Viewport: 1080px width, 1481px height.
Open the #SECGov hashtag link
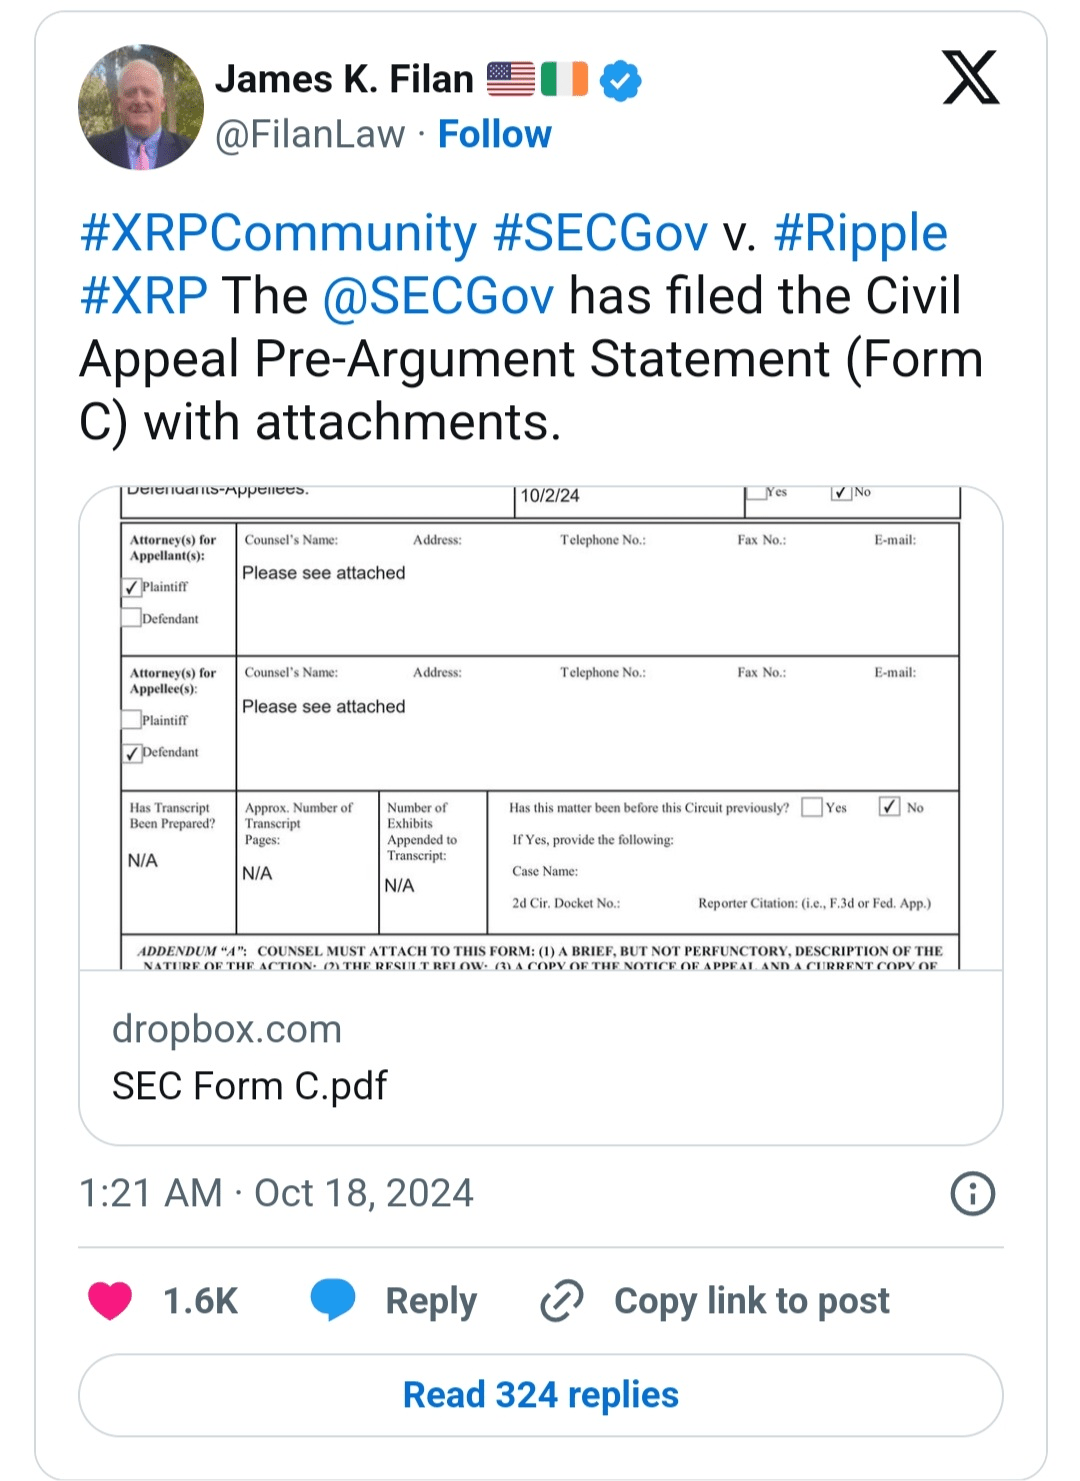pyautogui.click(x=601, y=233)
